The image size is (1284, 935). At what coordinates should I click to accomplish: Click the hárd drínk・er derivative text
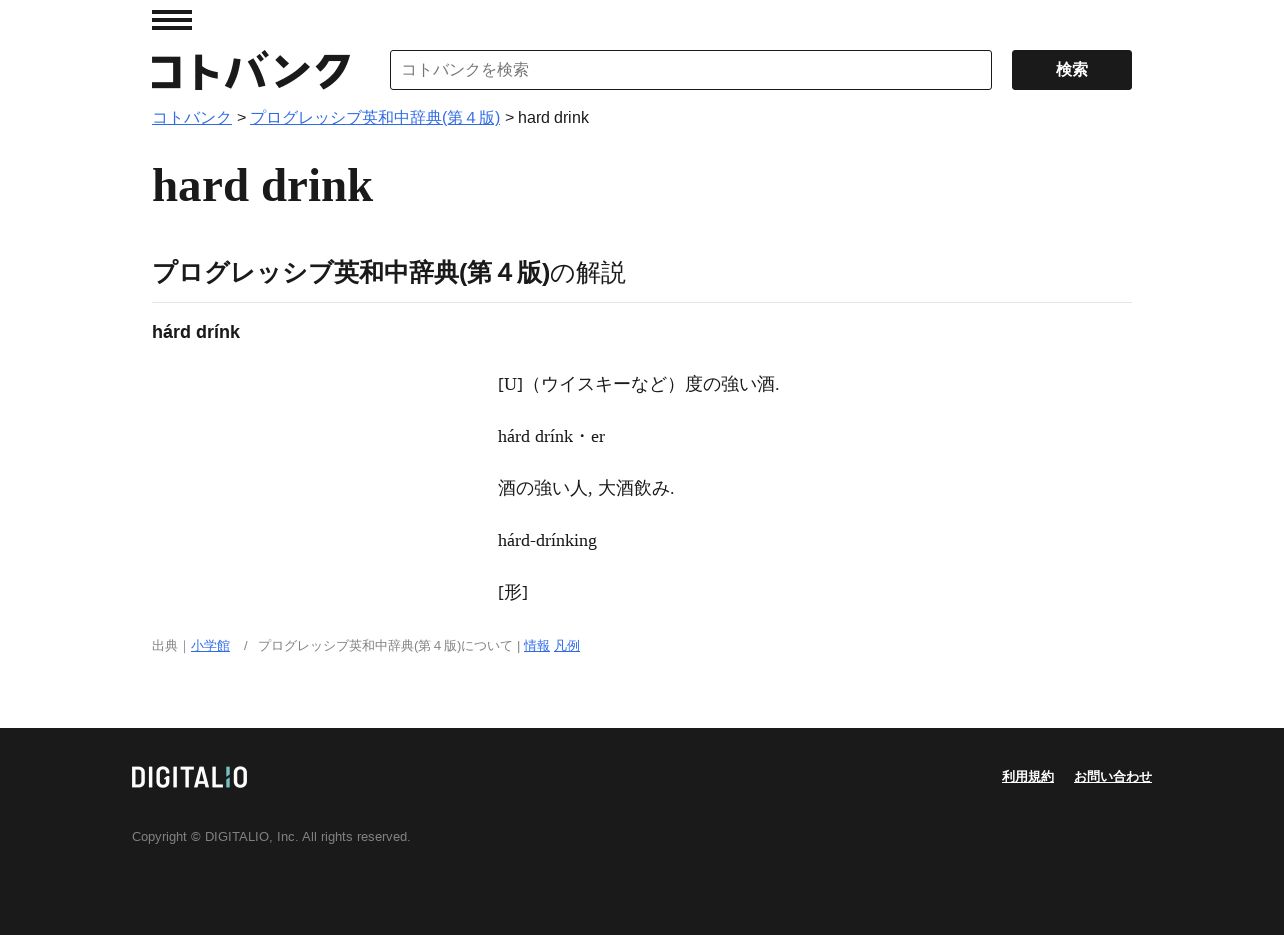click(x=551, y=436)
